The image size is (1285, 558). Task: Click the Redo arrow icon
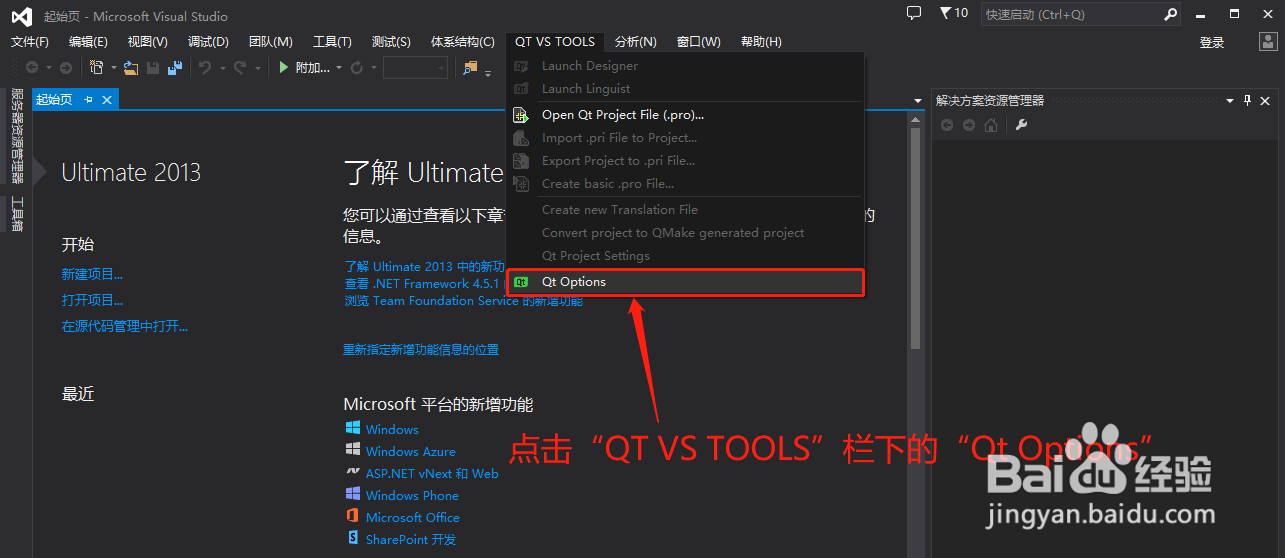click(x=240, y=68)
